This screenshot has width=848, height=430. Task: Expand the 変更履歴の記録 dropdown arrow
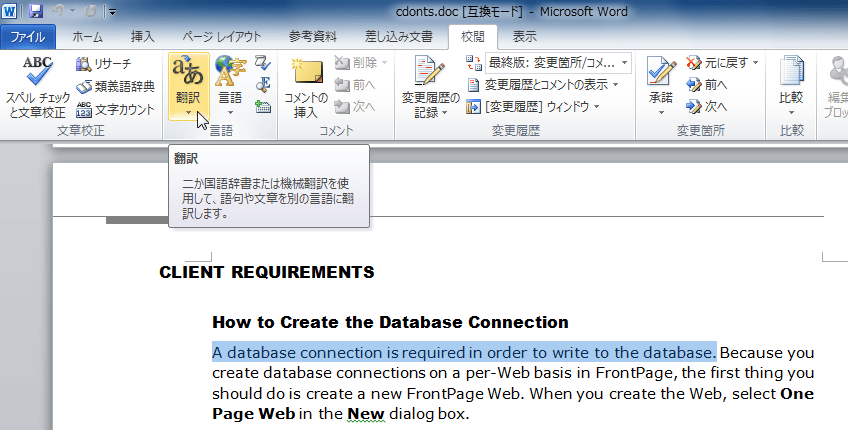coord(445,113)
